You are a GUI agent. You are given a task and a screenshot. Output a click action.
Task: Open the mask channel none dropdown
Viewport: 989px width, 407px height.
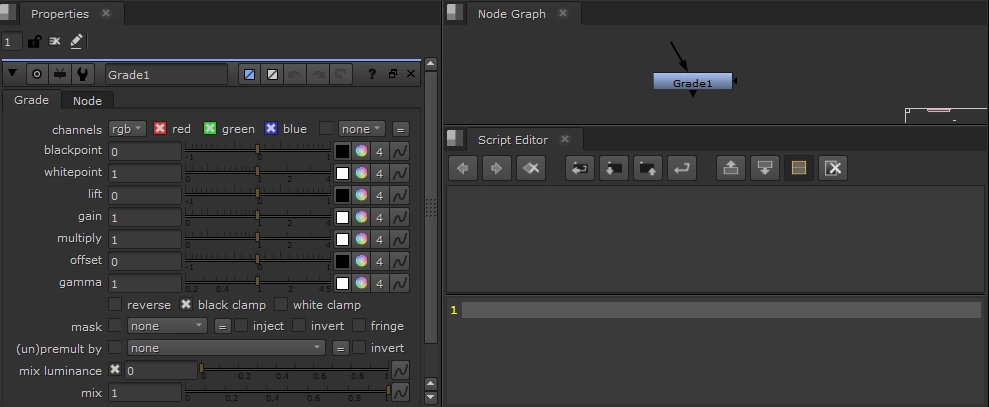pos(167,326)
